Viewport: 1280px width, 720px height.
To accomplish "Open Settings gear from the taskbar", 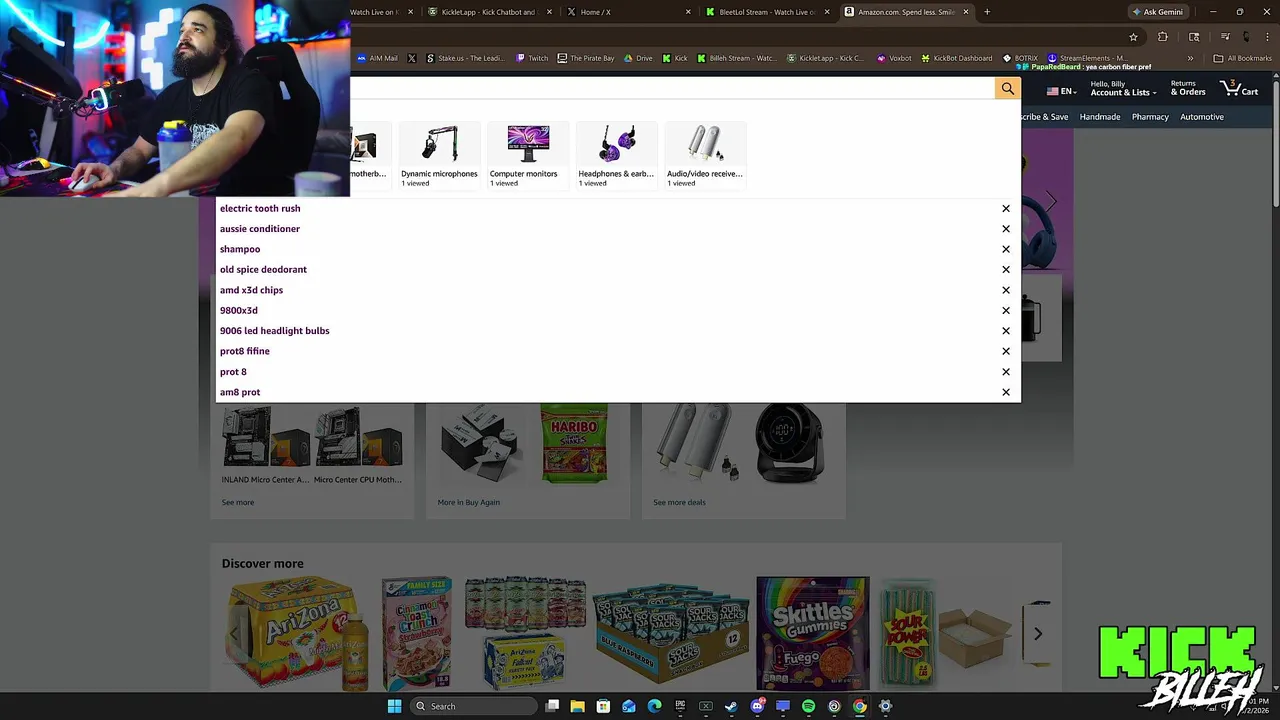I will 885,706.
